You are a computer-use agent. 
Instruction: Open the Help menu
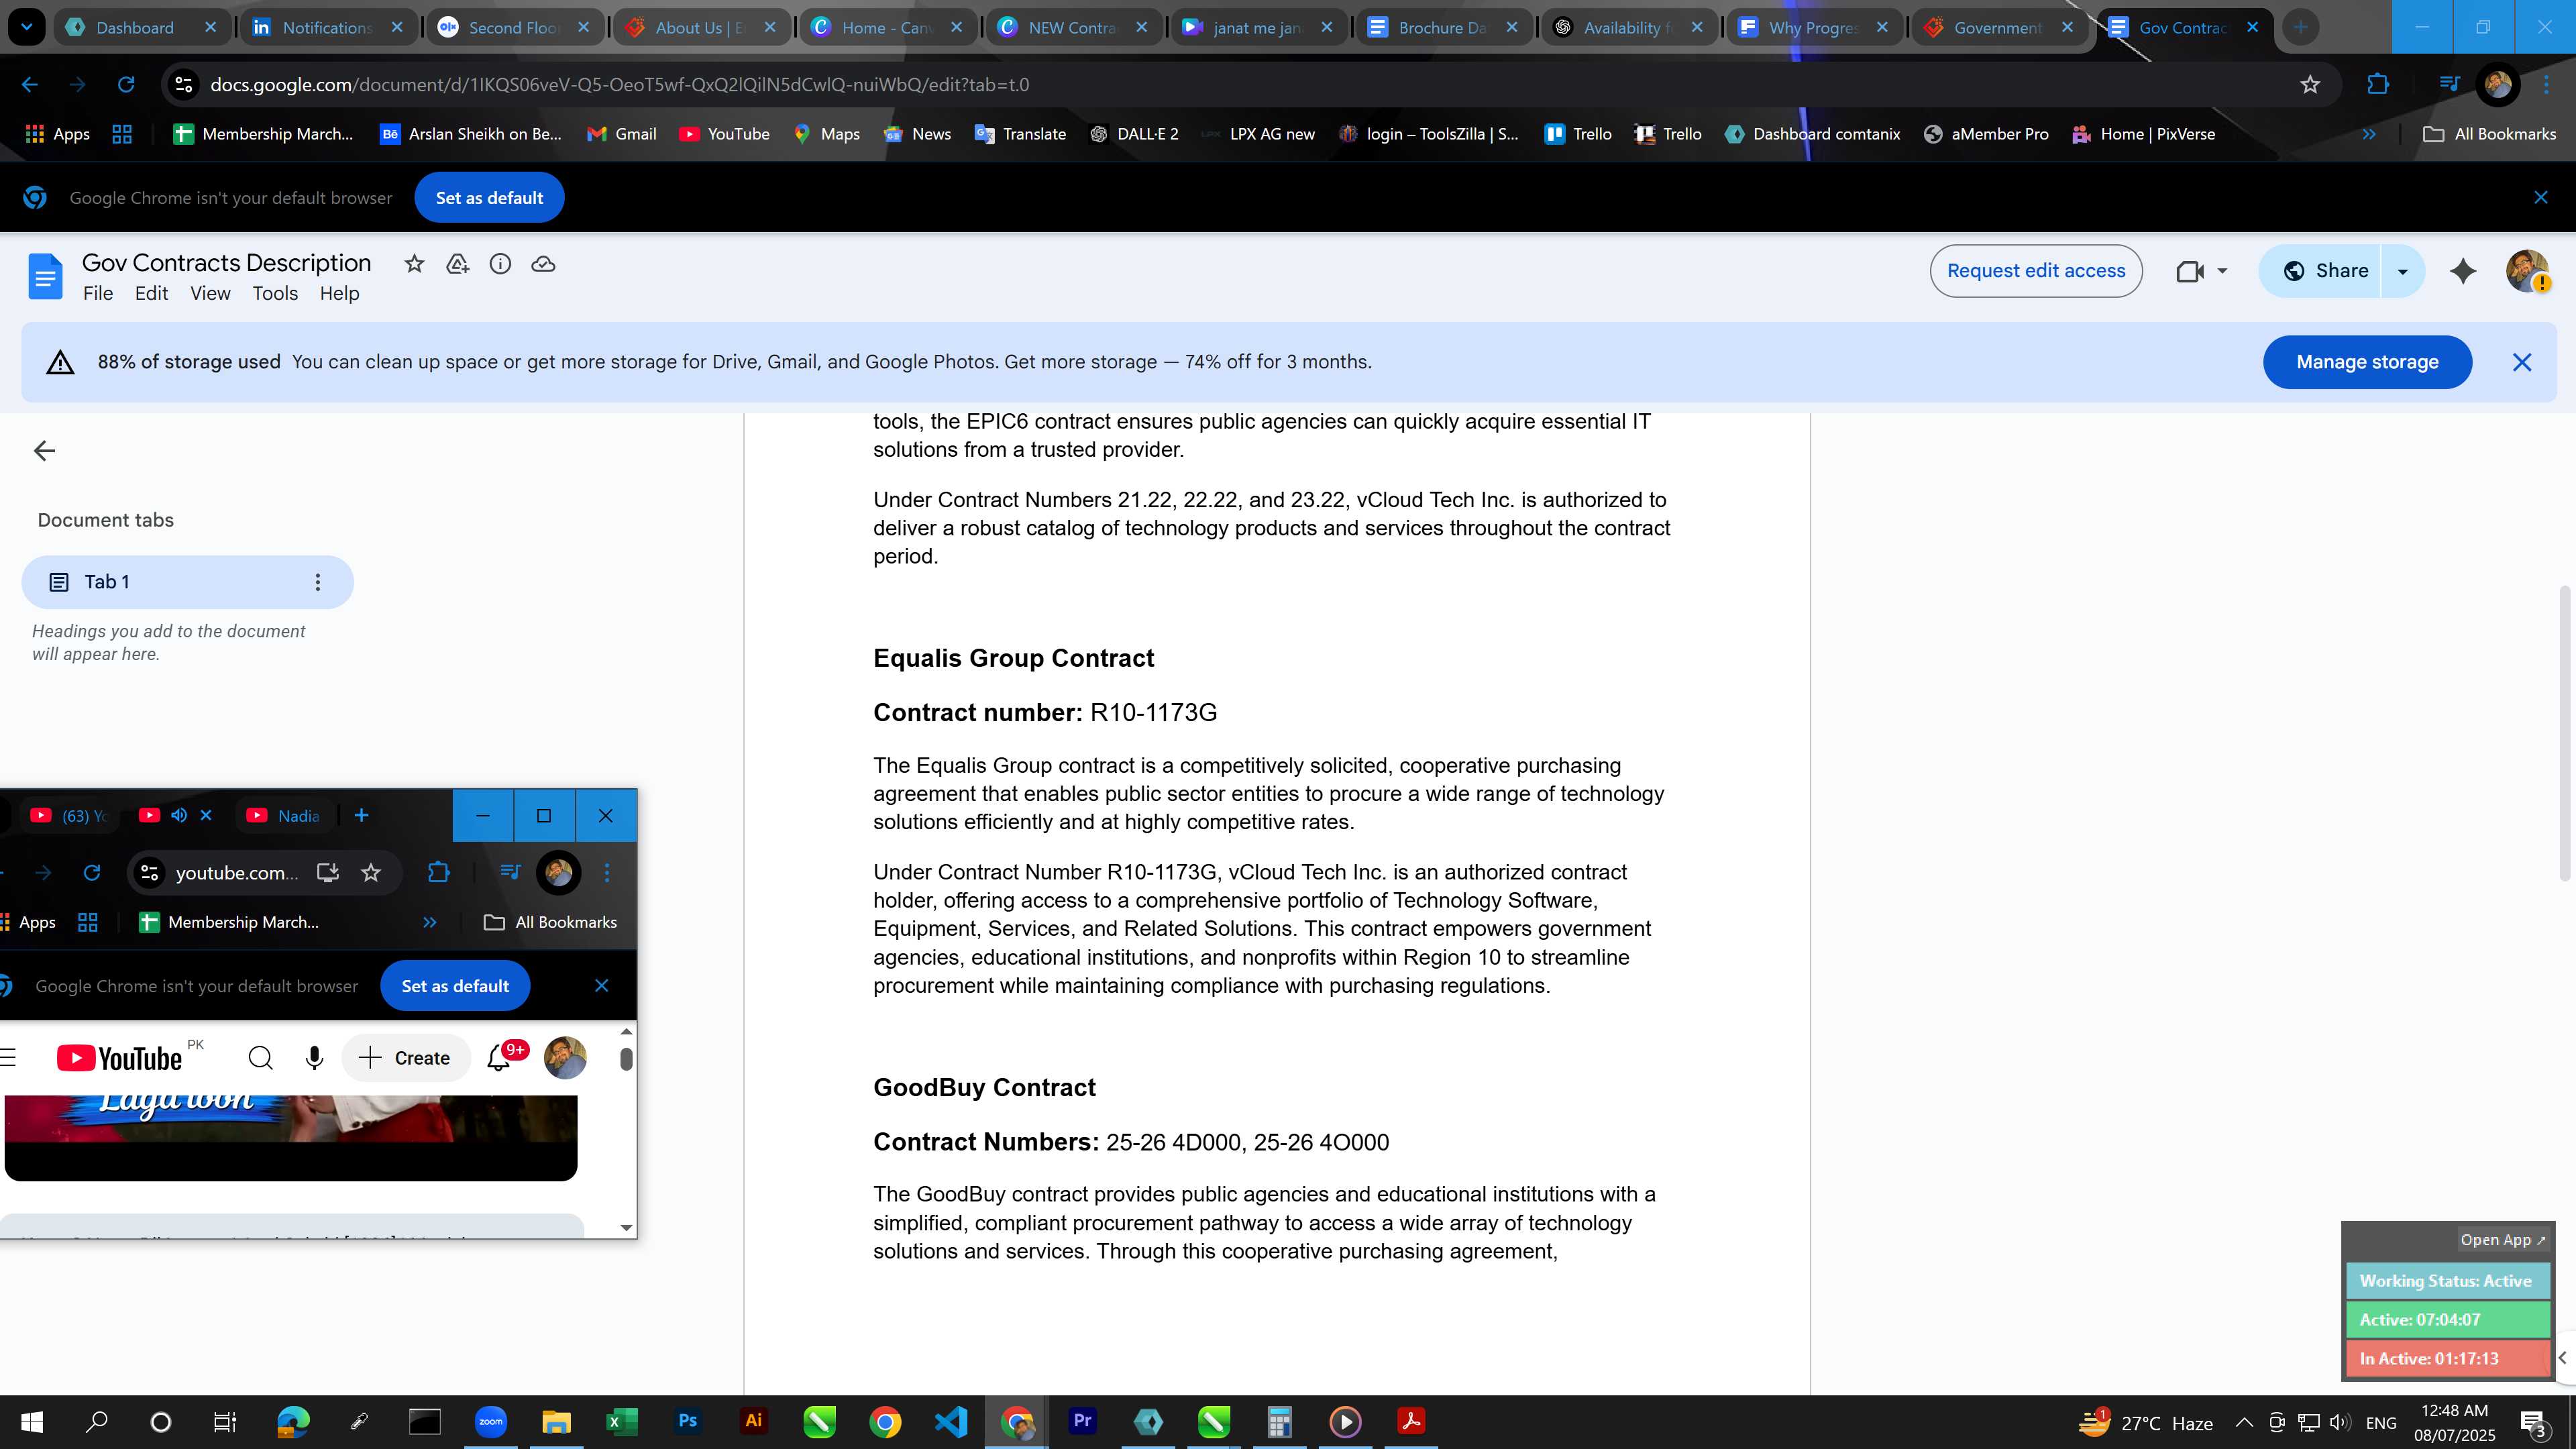point(339,294)
